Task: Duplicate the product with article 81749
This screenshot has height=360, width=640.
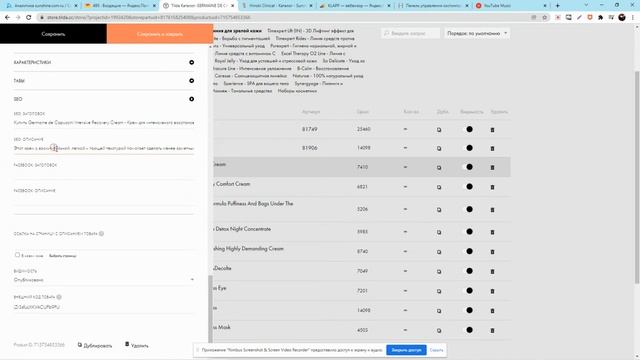Action: [439, 130]
